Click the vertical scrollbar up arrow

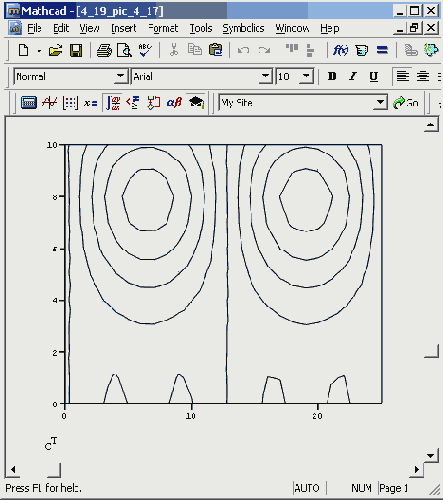tap(431, 125)
